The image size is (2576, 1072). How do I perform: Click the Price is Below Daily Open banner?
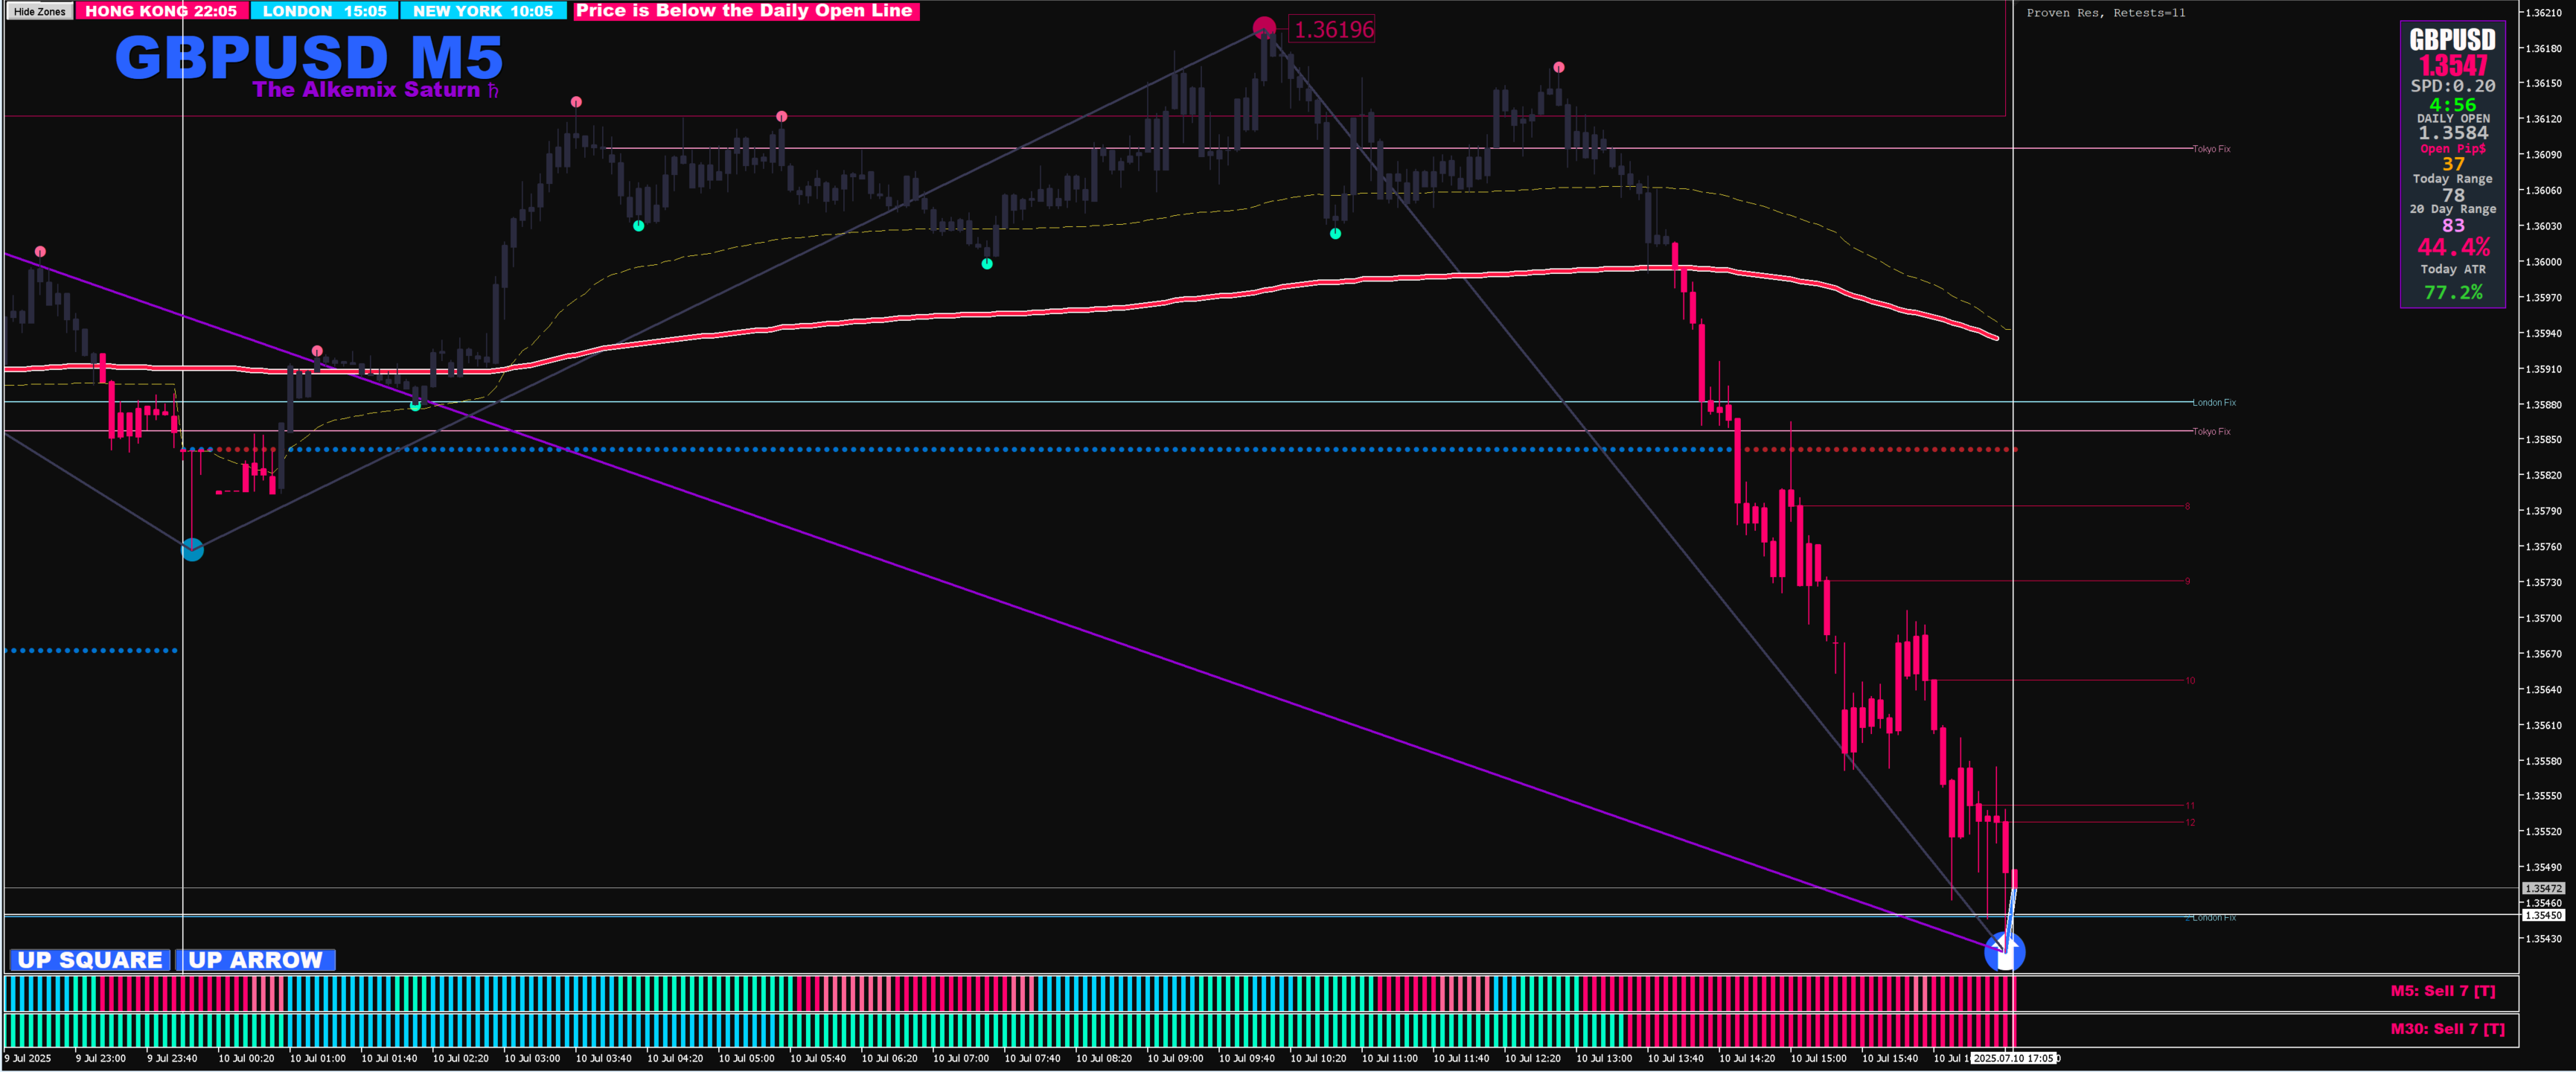(745, 11)
